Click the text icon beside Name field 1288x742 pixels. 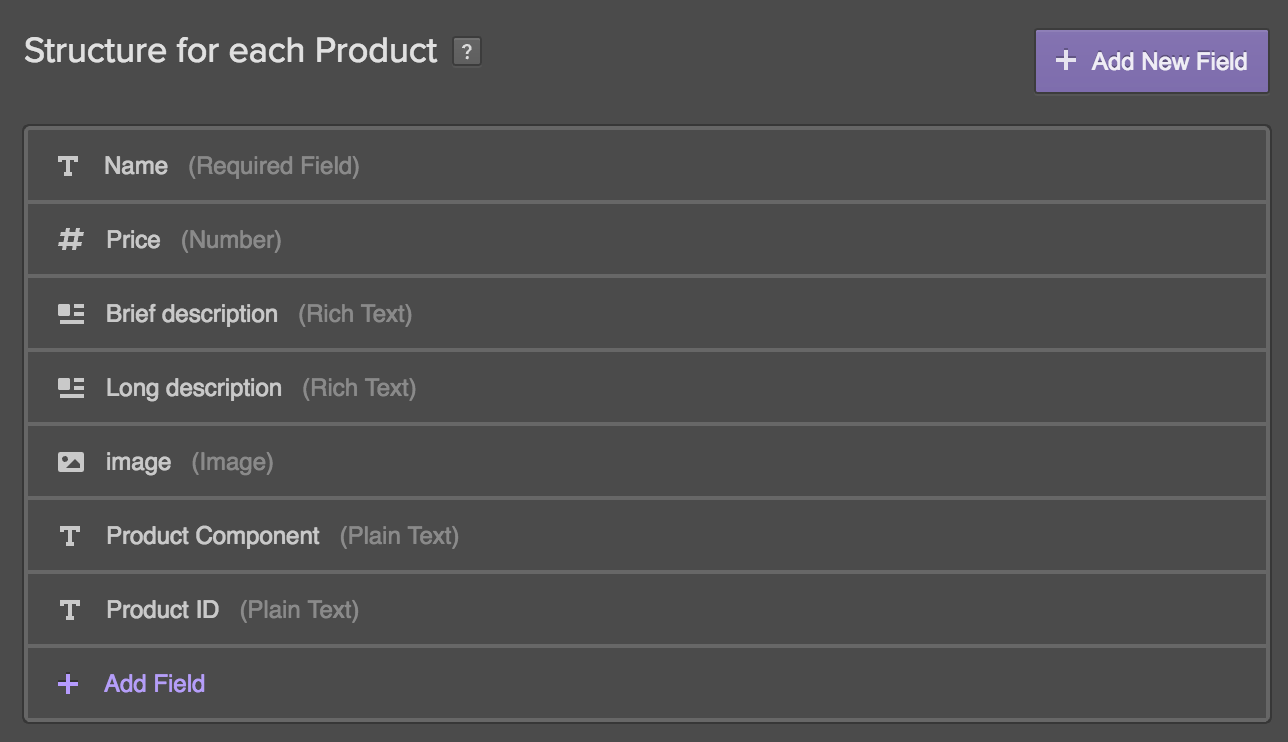tap(68, 166)
